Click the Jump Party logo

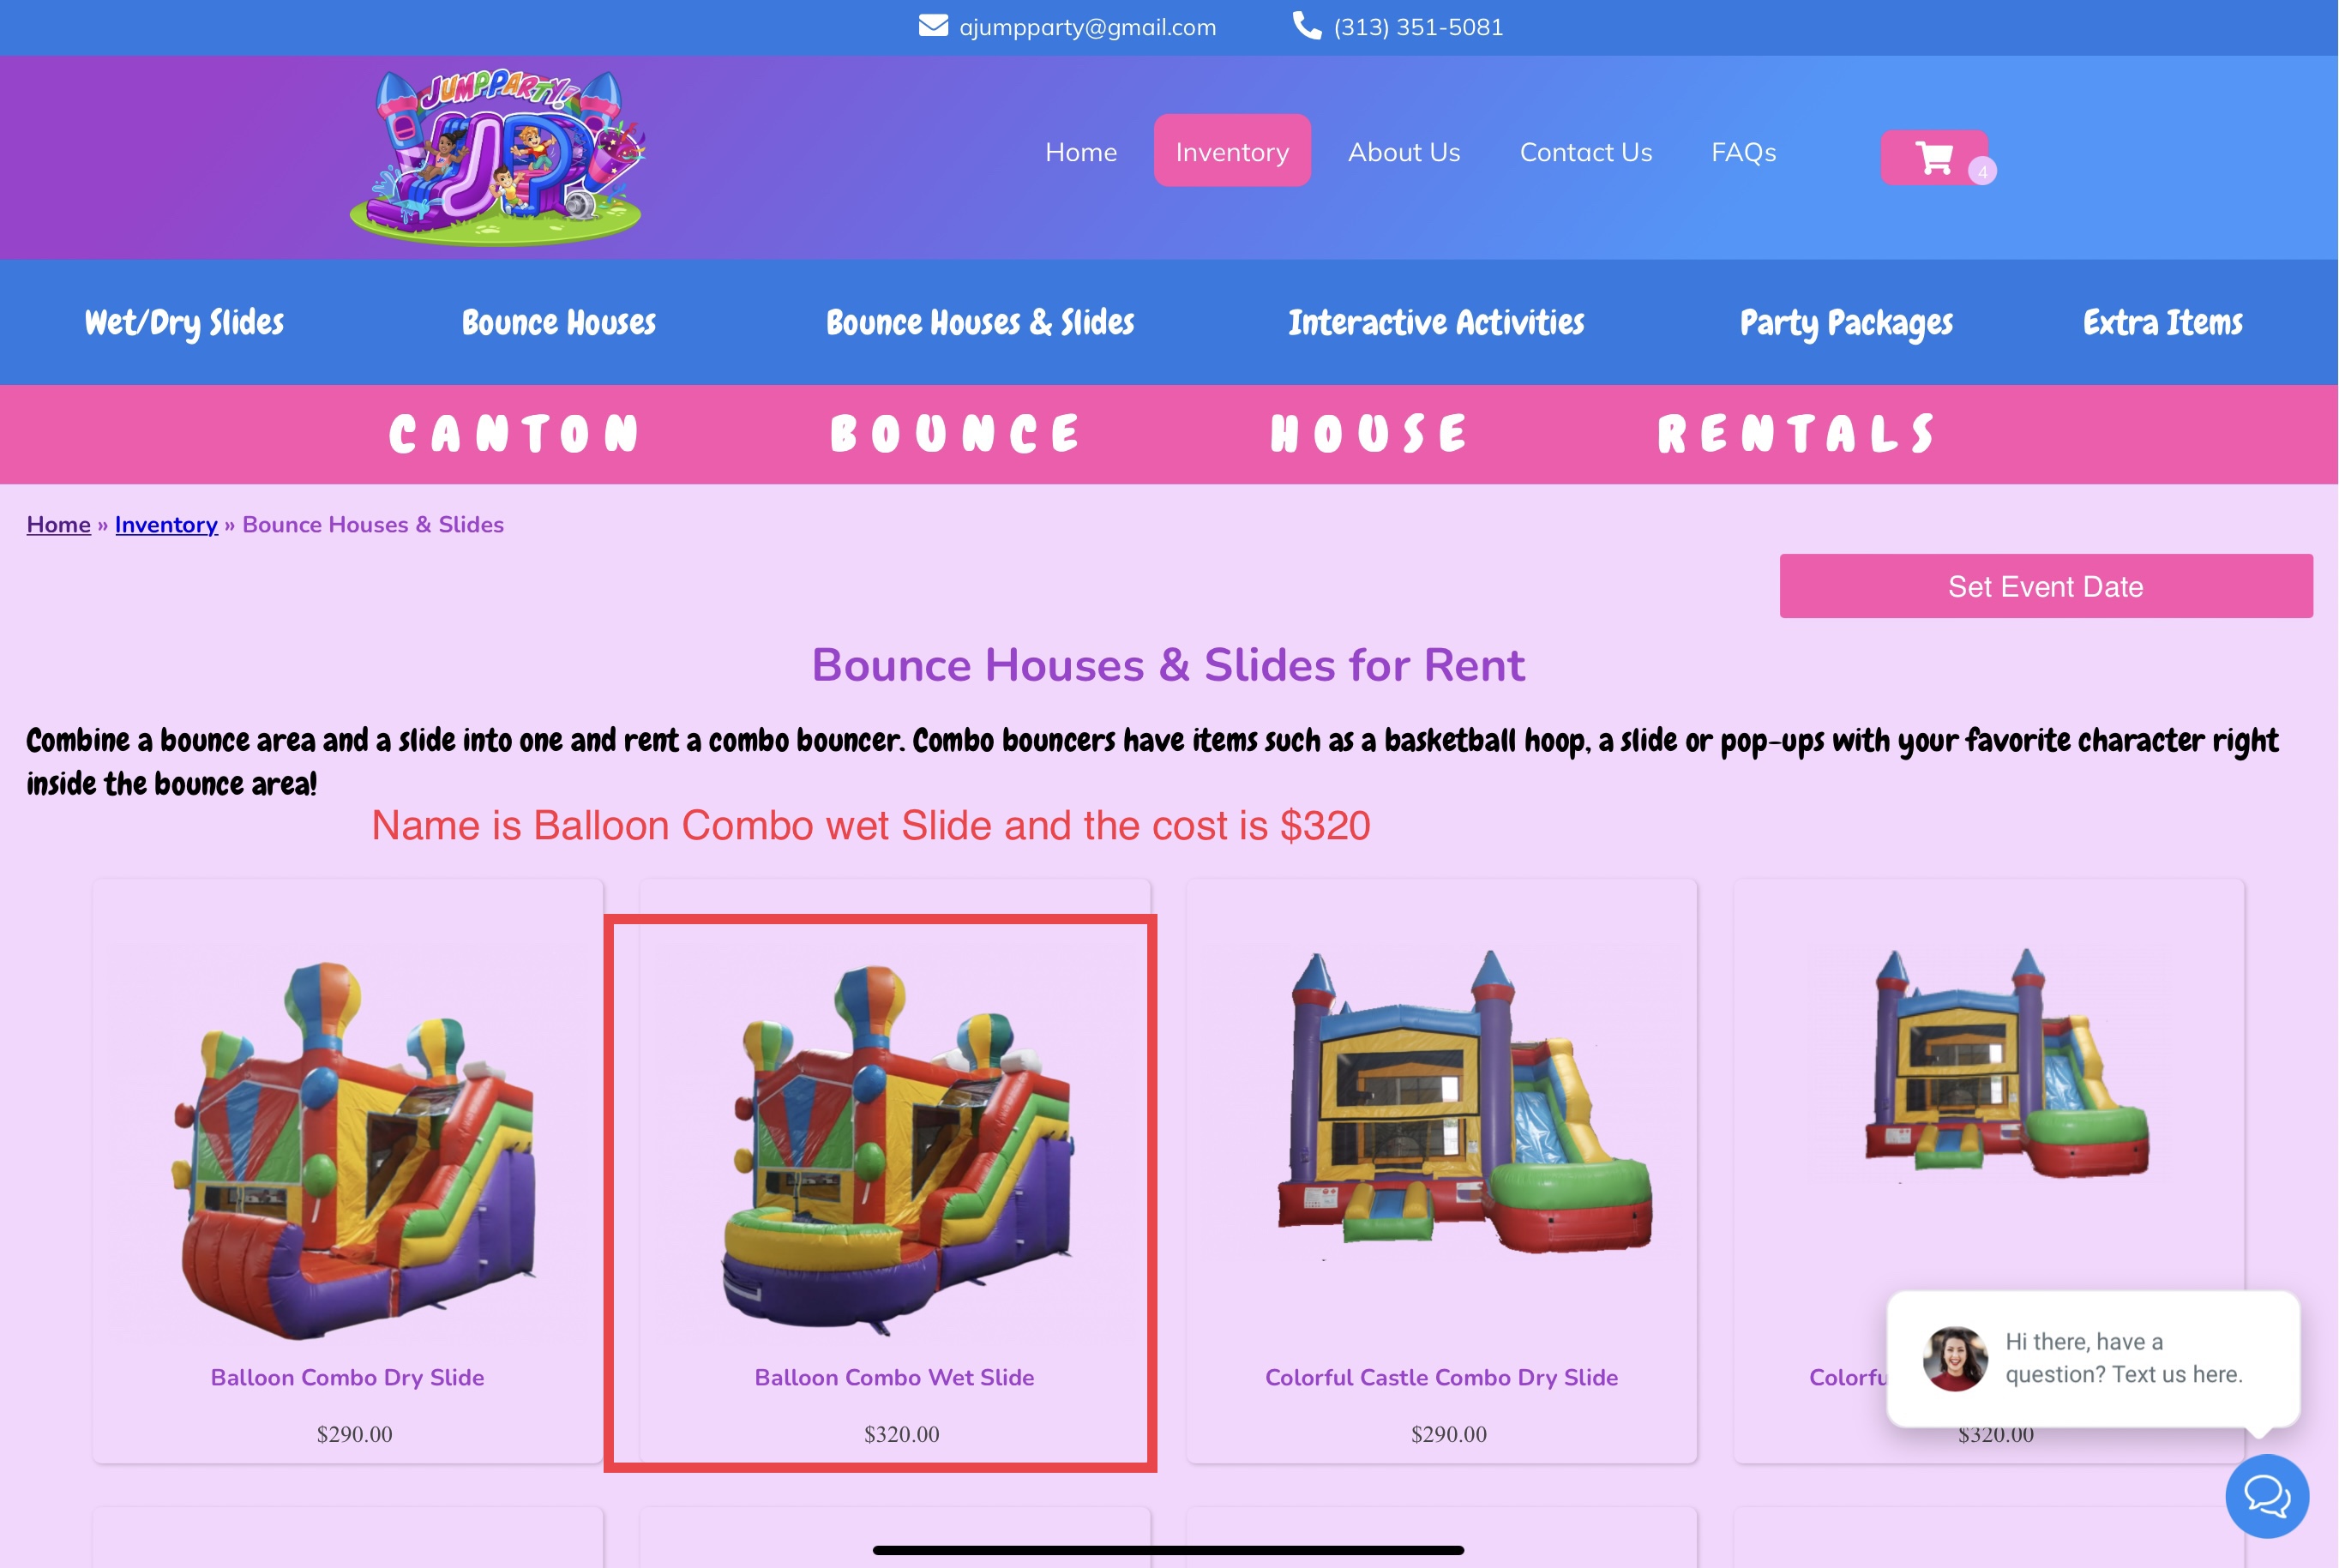point(497,157)
